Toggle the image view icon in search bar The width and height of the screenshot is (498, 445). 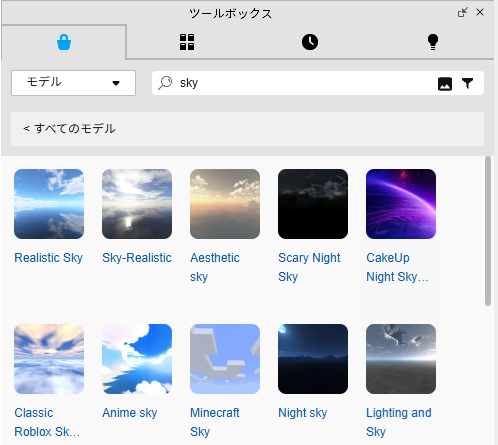tap(445, 84)
